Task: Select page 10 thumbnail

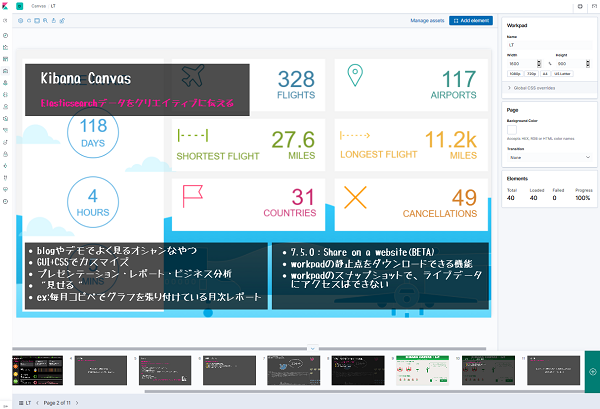Action: pyautogui.click(x=488, y=370)
